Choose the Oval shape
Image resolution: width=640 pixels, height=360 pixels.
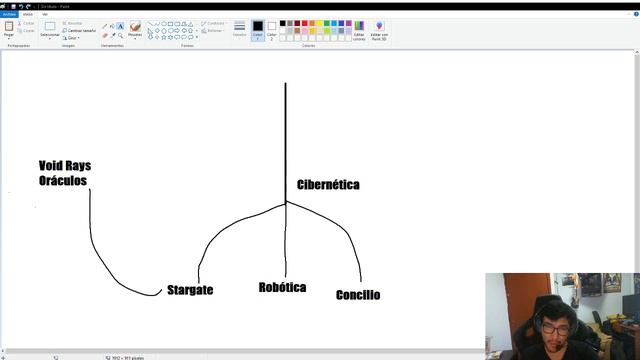coord(164,24)
